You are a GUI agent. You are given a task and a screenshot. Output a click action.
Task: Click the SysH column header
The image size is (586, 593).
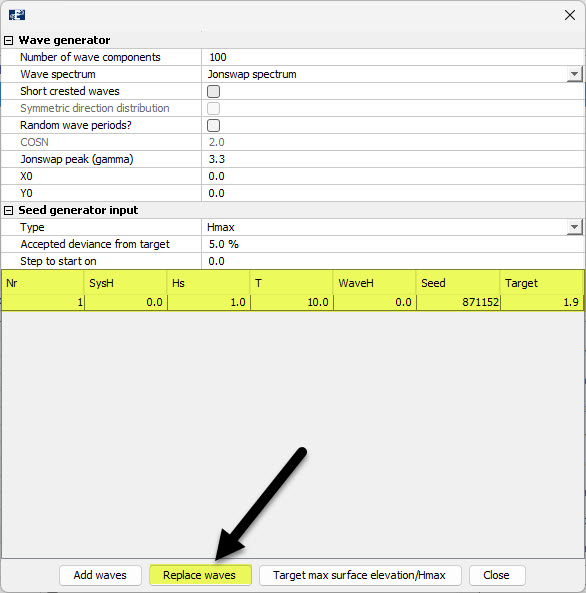click(126, 283)
